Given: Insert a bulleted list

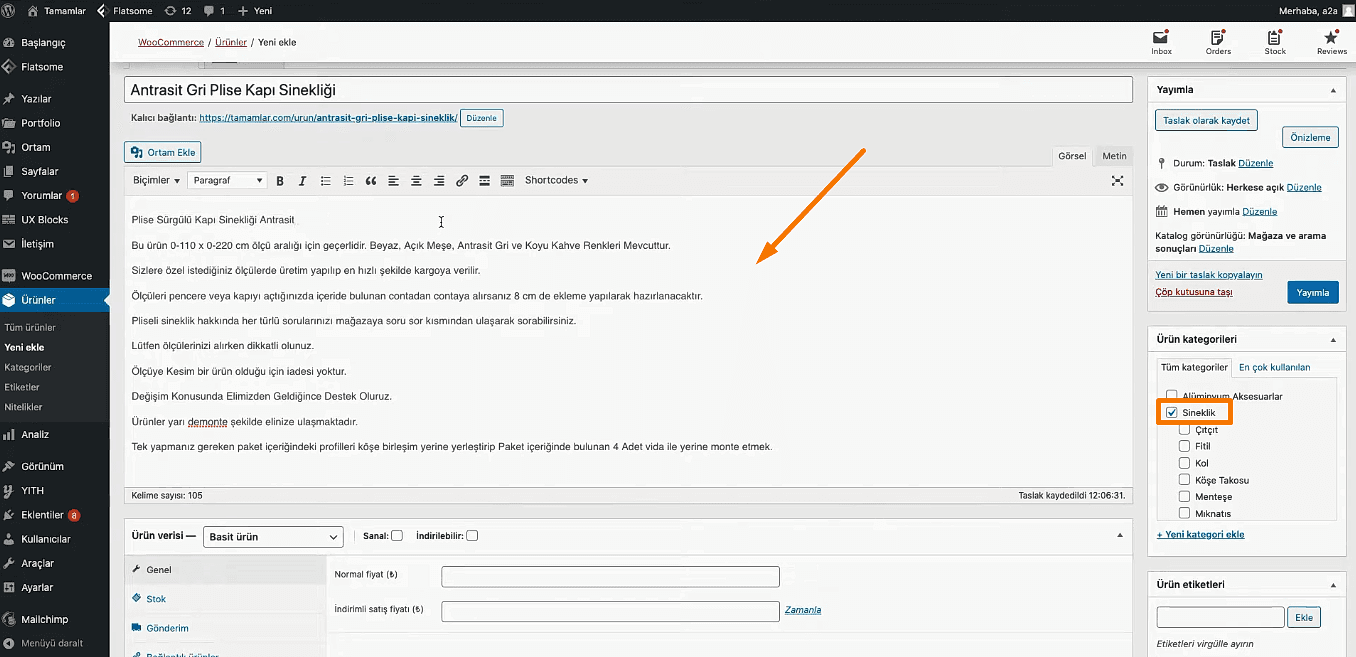Looking at the screenshot, I should point(325,181).
